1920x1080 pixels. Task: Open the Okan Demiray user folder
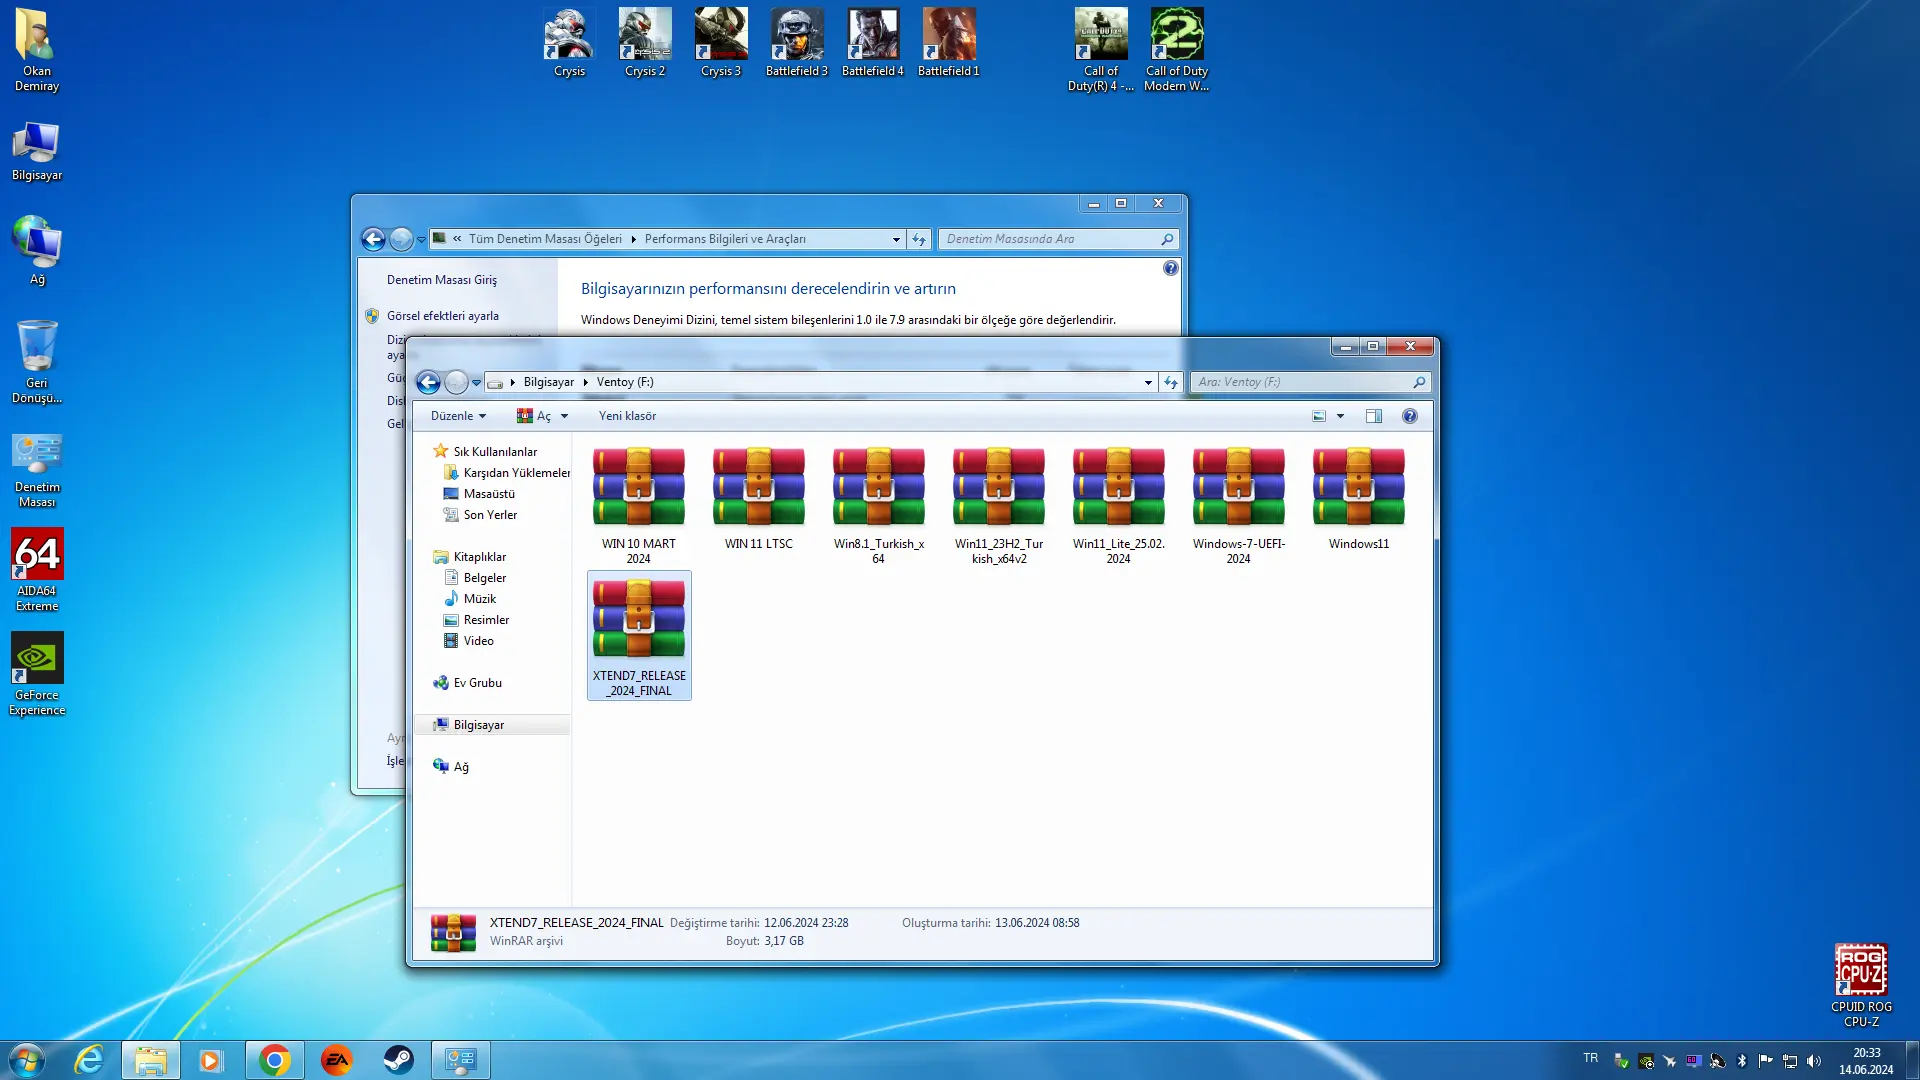pos(37,50)
